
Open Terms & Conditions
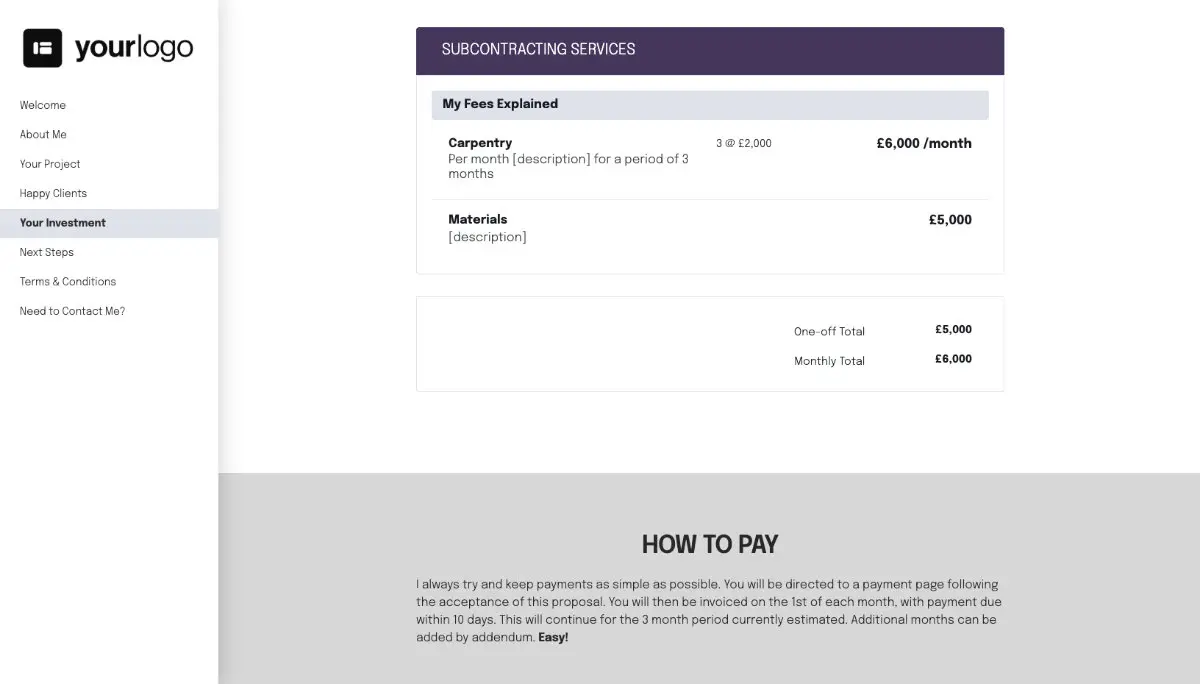click(x=67, y=281)
